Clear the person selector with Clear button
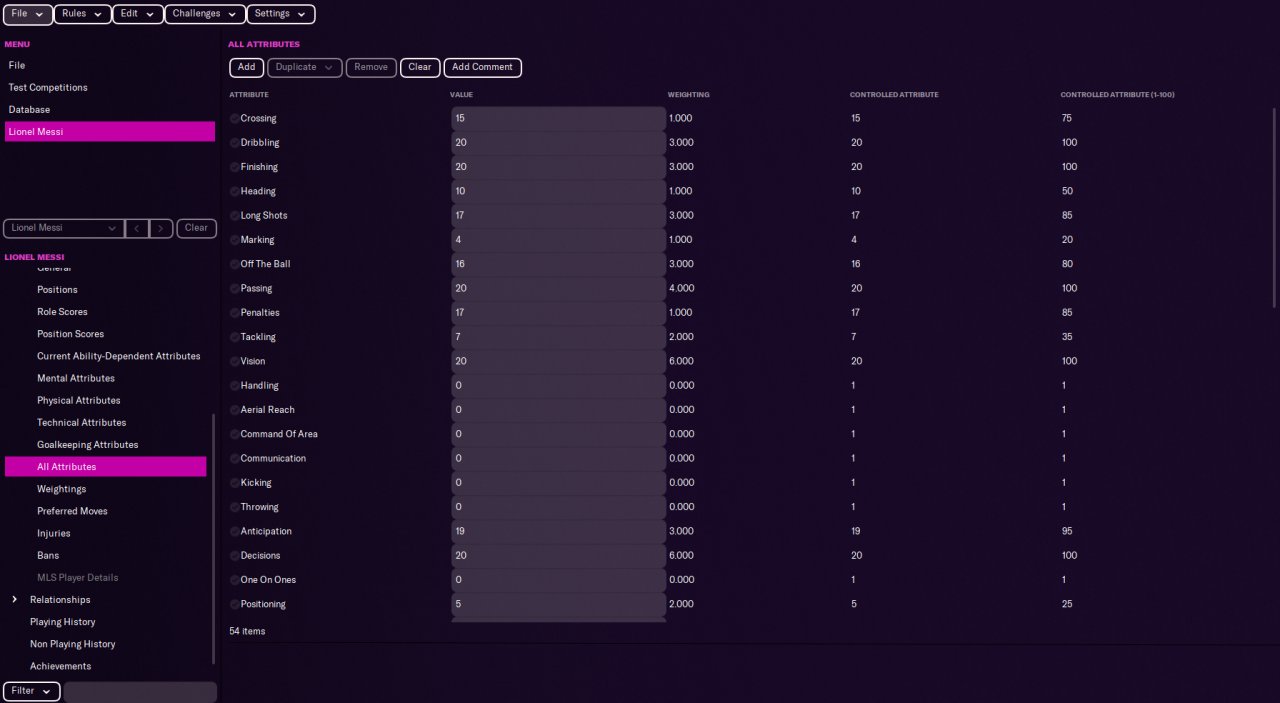The image size is (1280, 703). coord(197,228)
